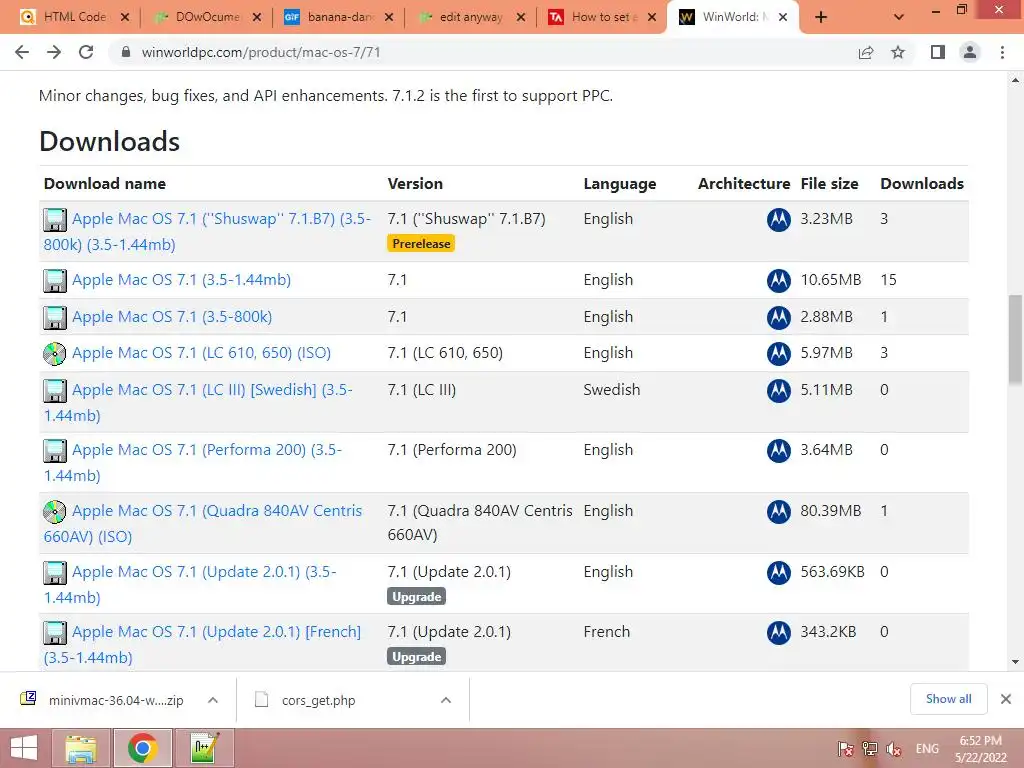Click the ENG language indicator
Screen dimensions: 1024x768
(x=927, y=749)
